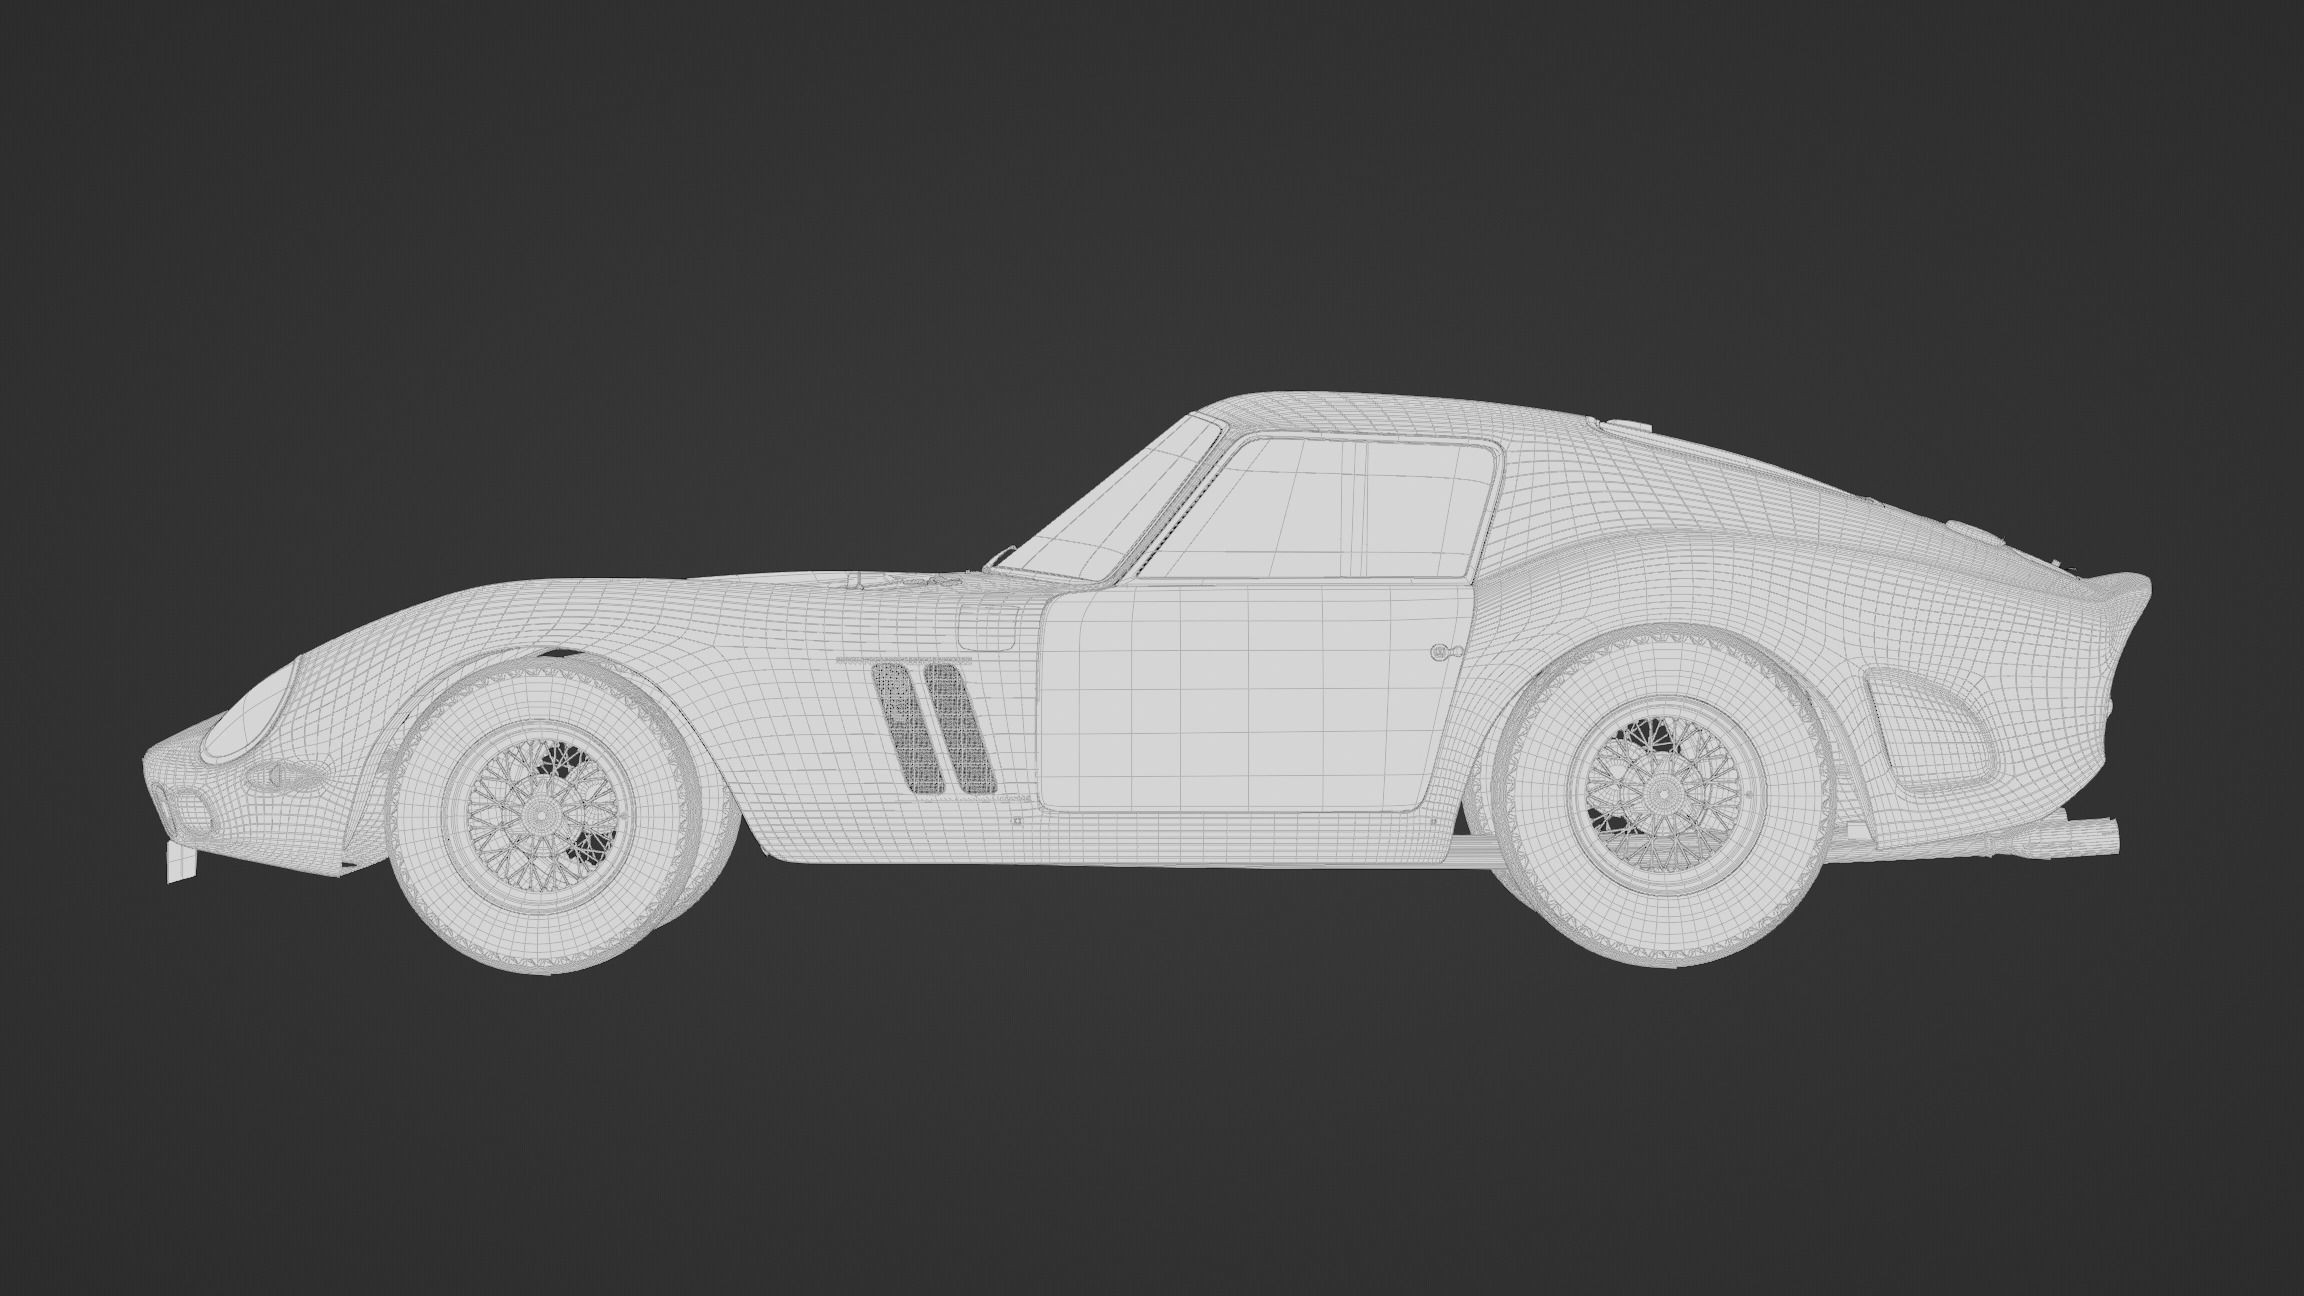Click the rear spoiler lip
The height and width of the screenshot is (1296, 2304).
coord(2125,585)
